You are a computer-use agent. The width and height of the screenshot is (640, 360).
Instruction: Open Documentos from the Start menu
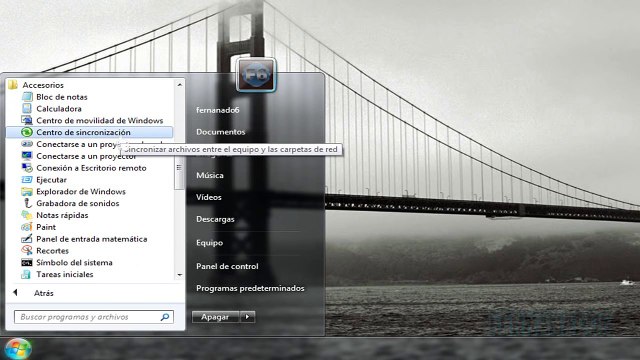pyautogui.click(x=220, y=132)
